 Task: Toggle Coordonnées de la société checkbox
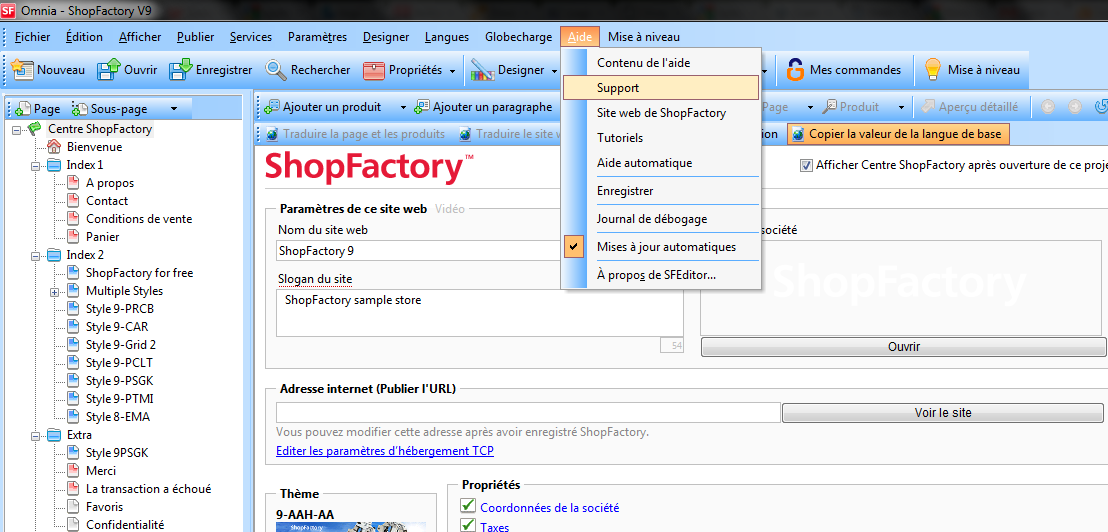(x=467, y=507)
